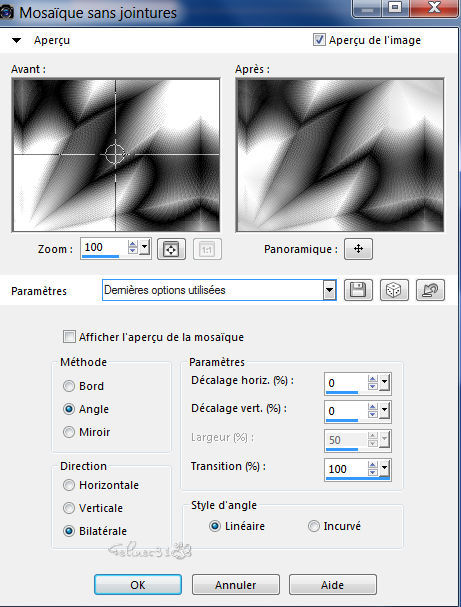Click the Panoramique pan arrows button

pos(358,249)
